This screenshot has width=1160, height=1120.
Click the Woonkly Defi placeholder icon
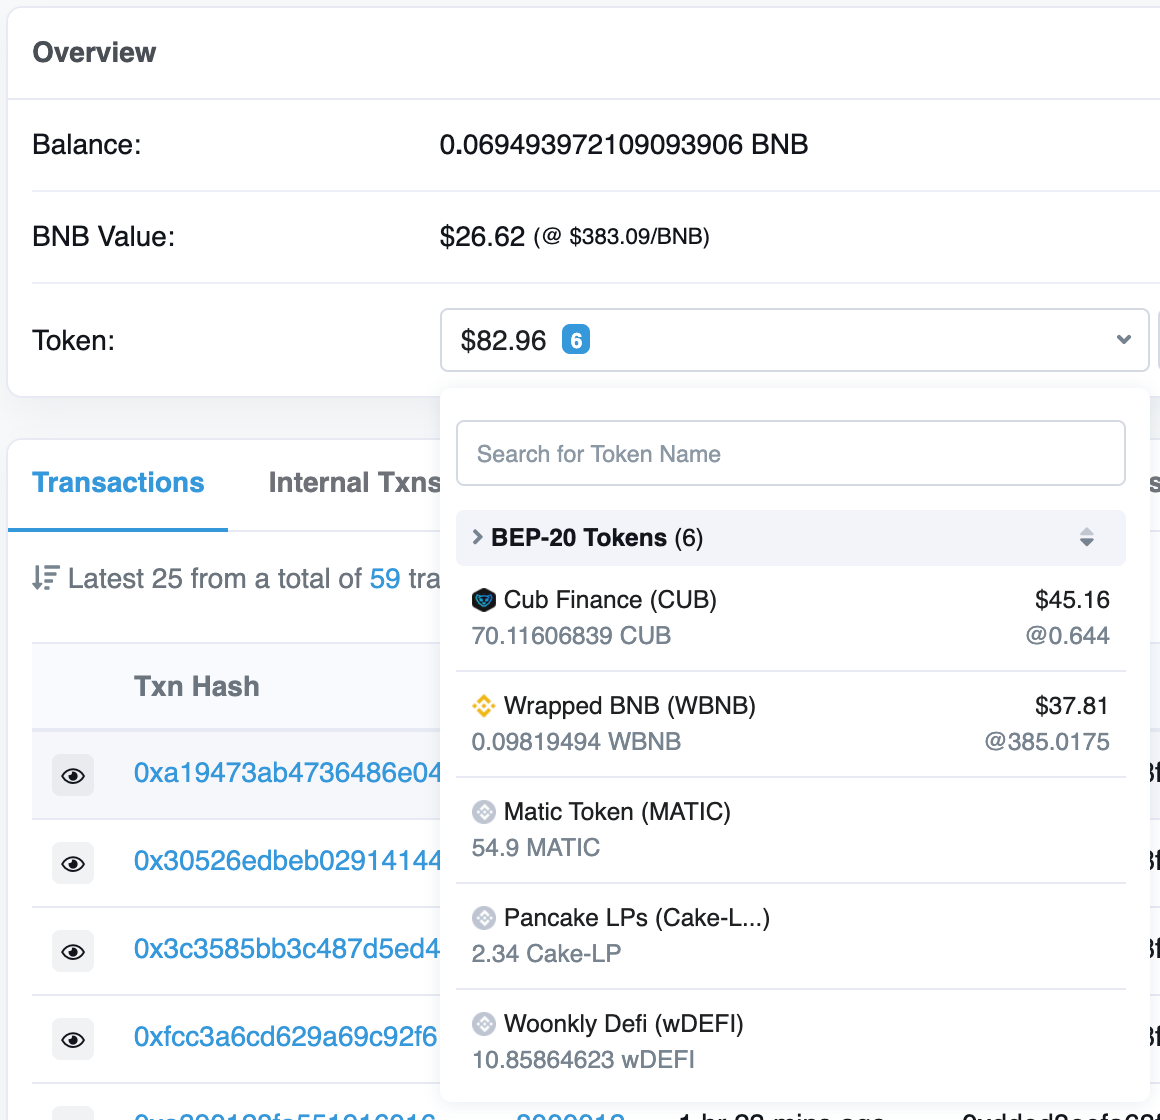click(x=484, y=1024)
